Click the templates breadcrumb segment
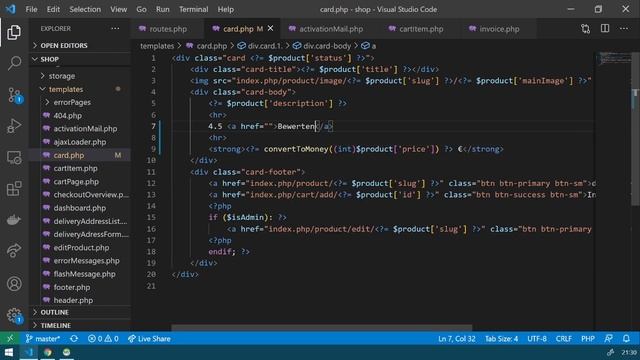Viewport: 640px width, 360px height. tap(157, 46)
